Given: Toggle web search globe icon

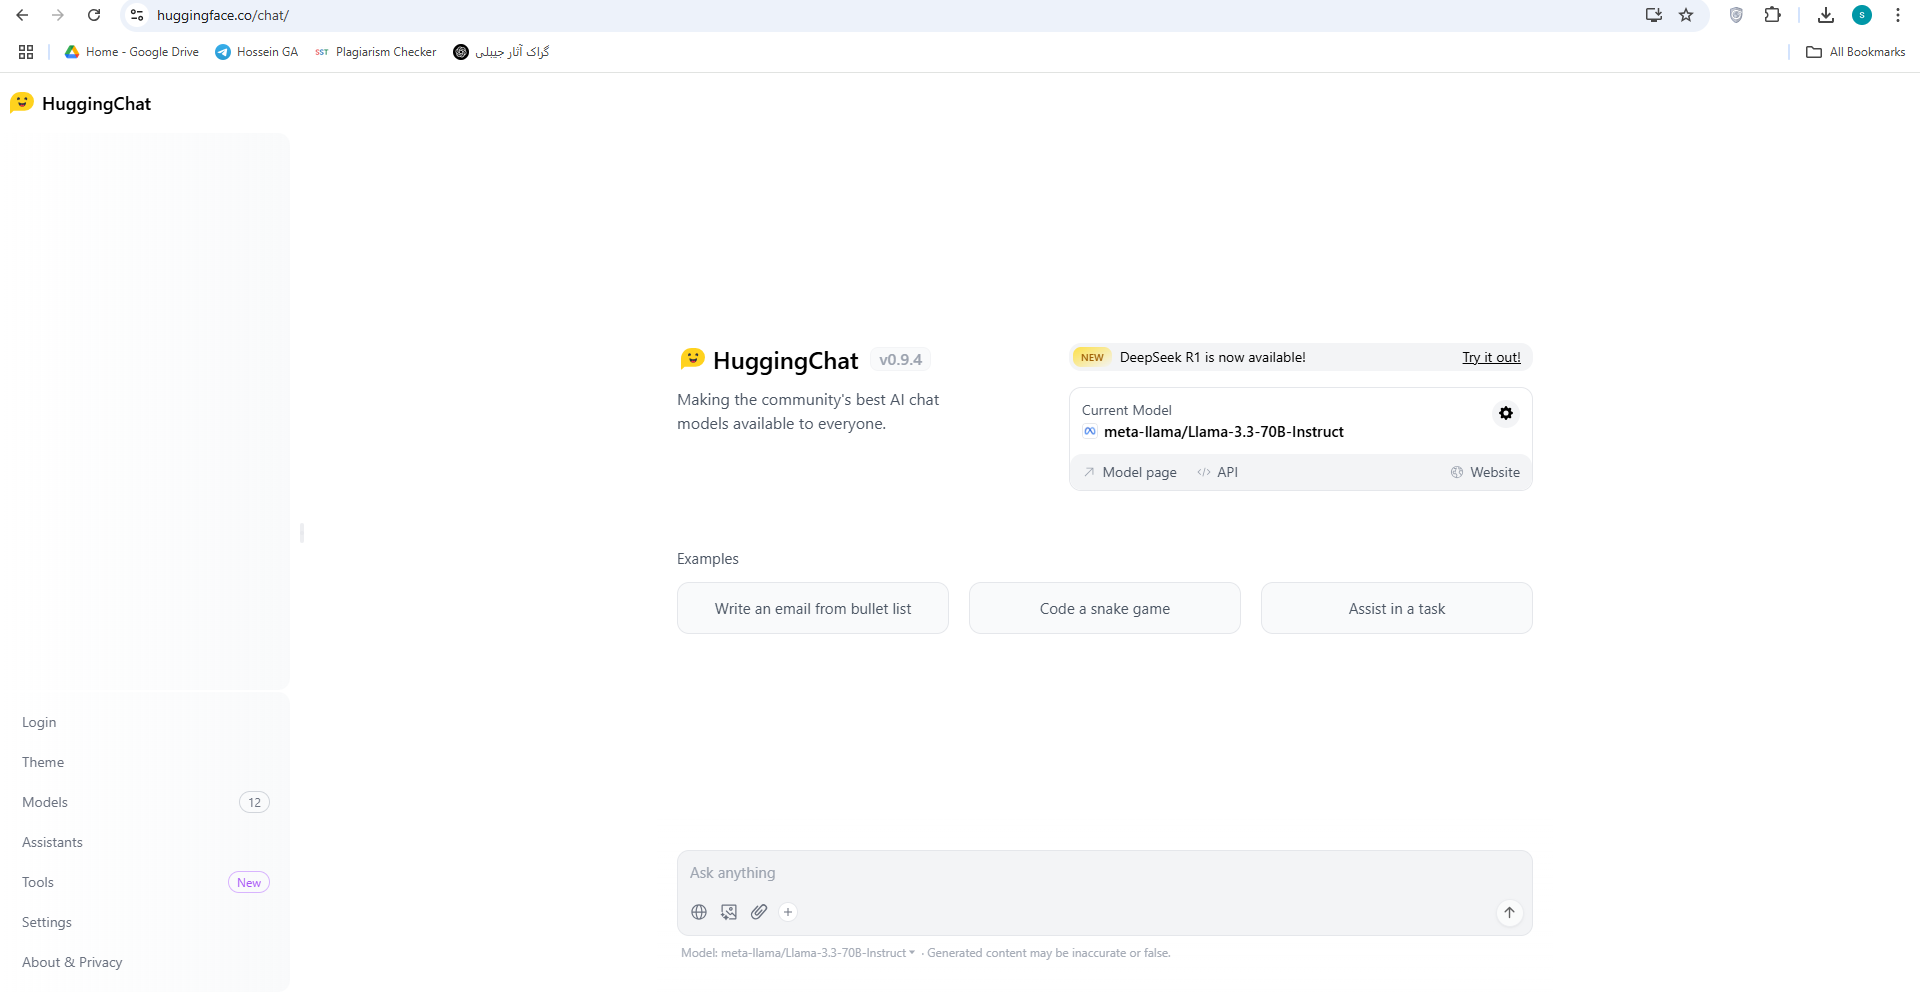Looking at the screenshot, I should pyautogui.click(x=699, y=912).
